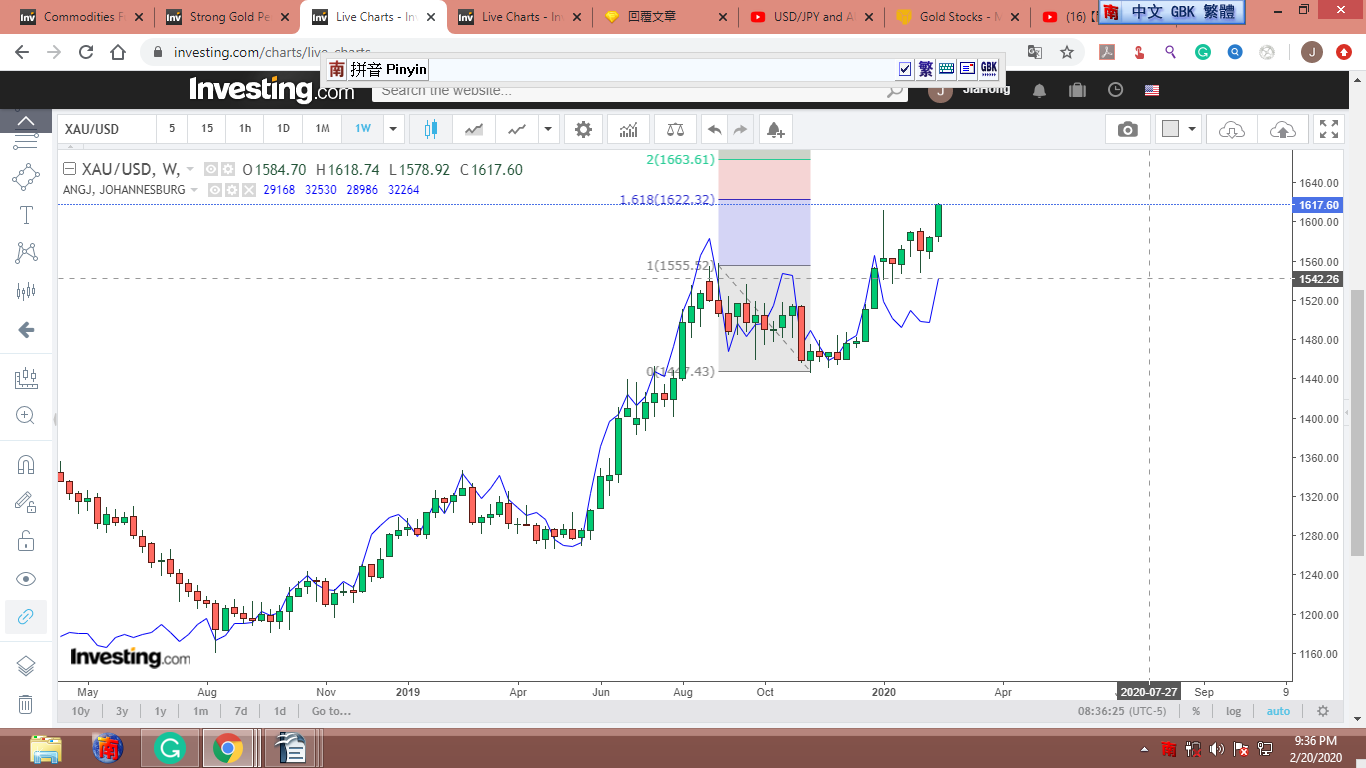Click the XAU/USD symbol input field

click(x=106, y=129)
